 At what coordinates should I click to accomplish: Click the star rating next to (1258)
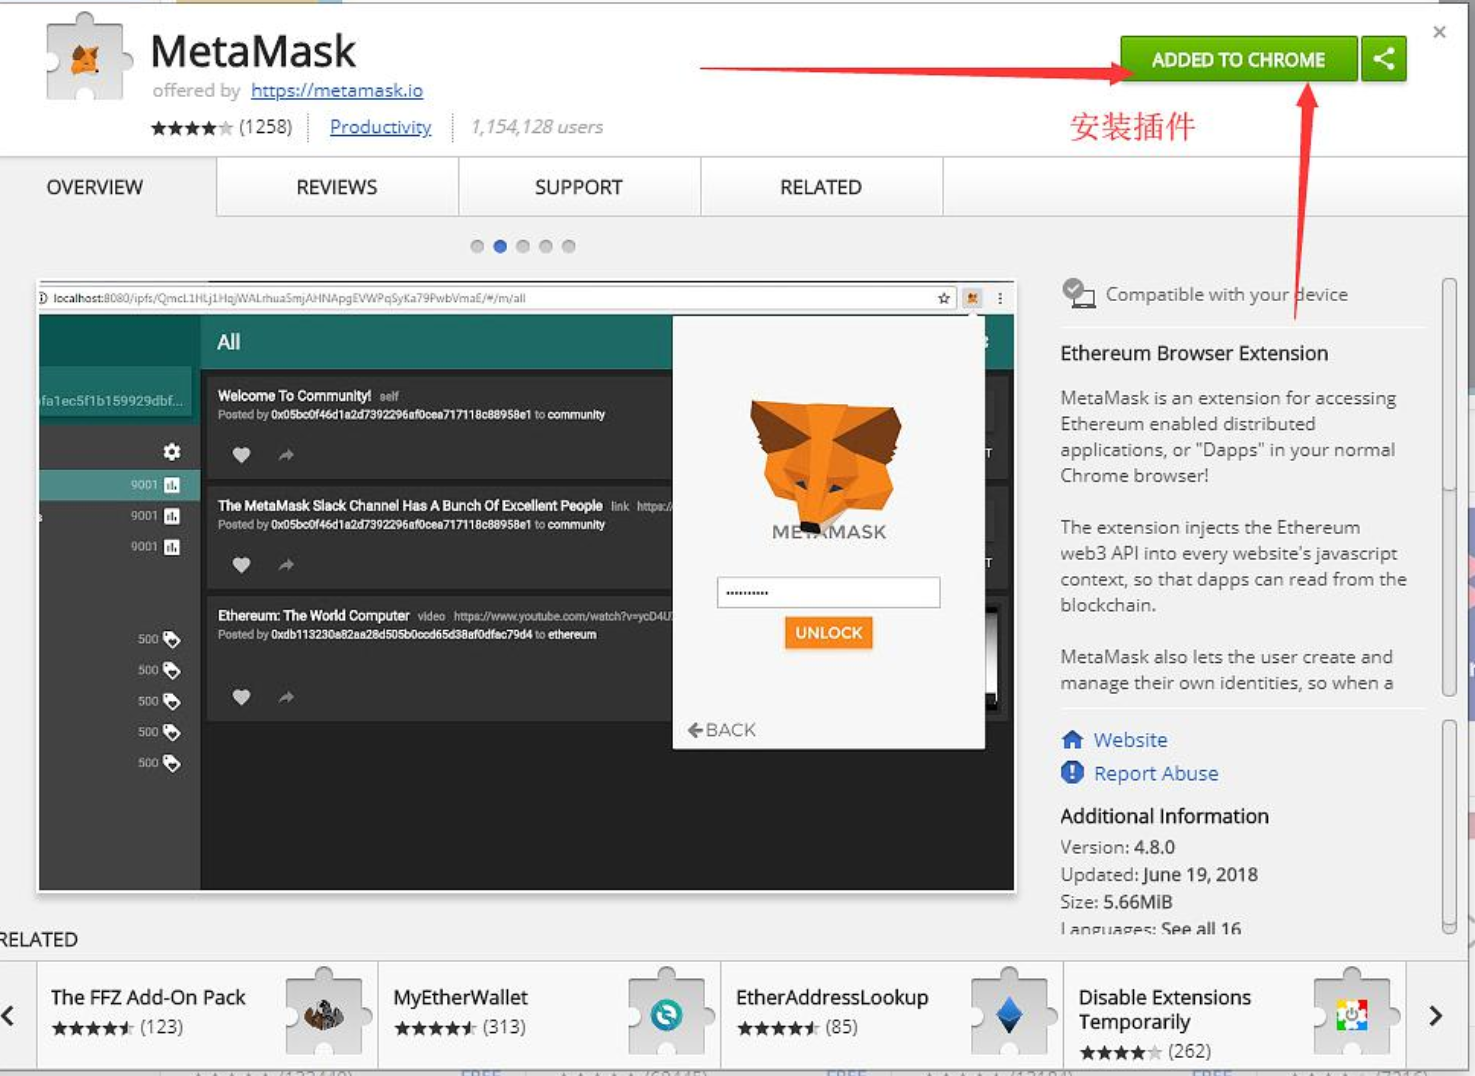(x=192, y=127)
